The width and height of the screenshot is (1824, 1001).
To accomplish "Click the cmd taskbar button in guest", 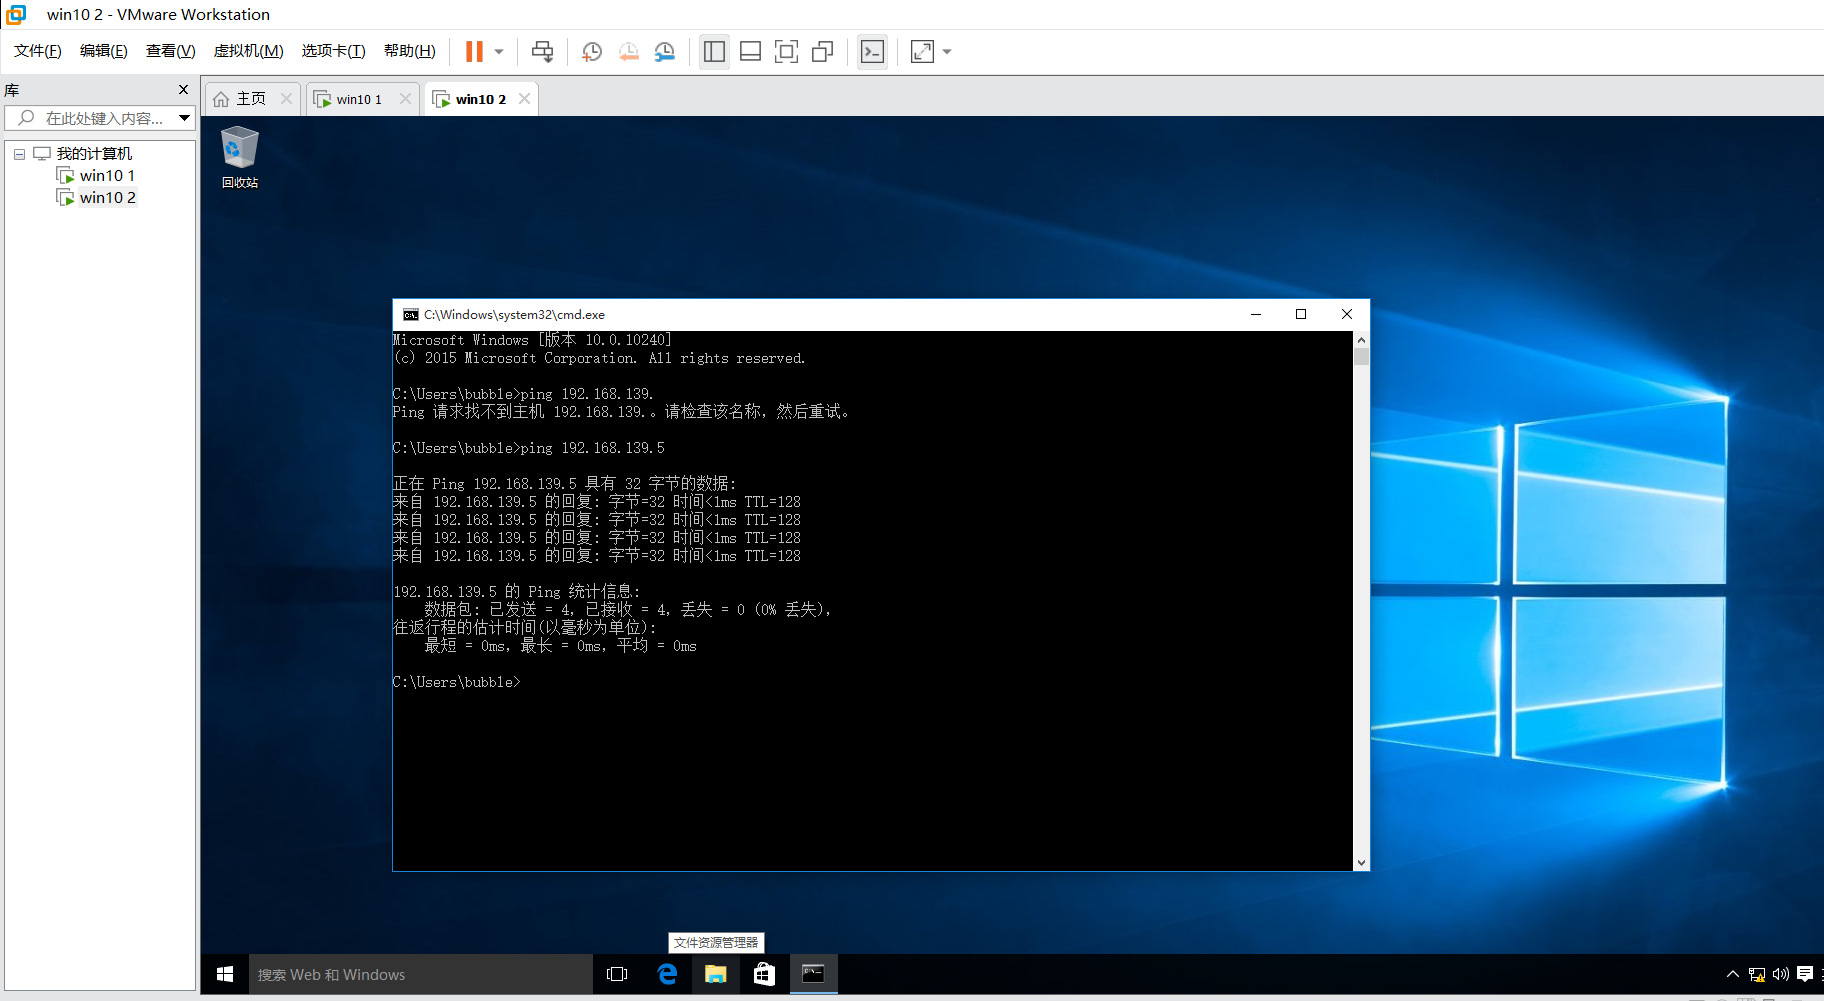I will pos(813,974).
